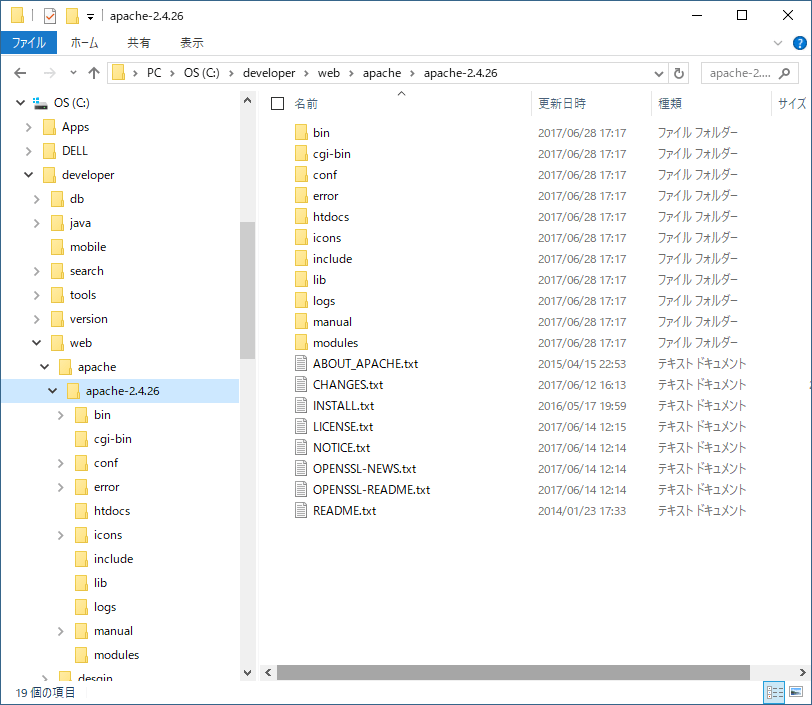This screenshot has height=705, width=812.
Task: Click the search box for apache-2.4.26
Action: [740, 73]
